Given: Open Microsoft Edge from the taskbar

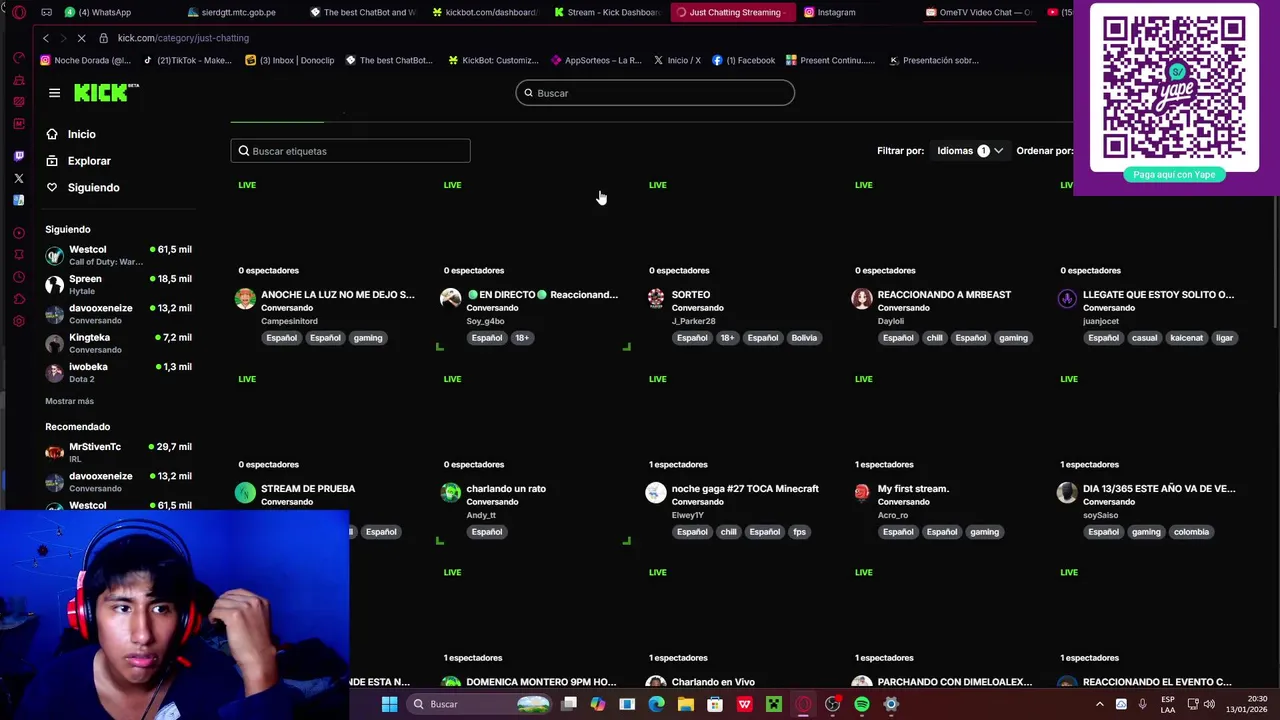Looking at the screenshot, I should coord(656,704).
